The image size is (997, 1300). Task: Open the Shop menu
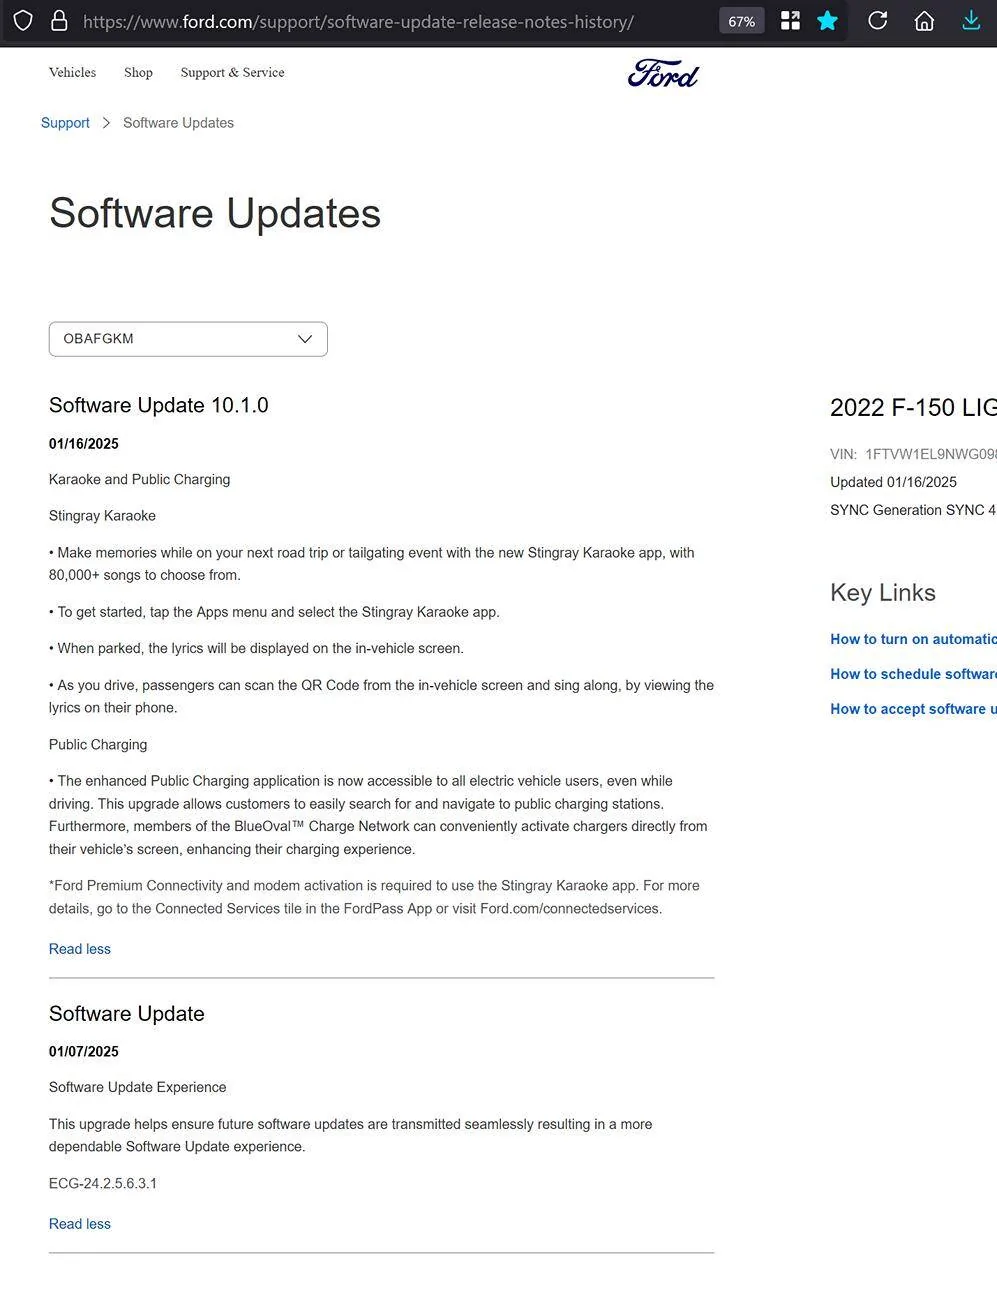pos(138,72)
